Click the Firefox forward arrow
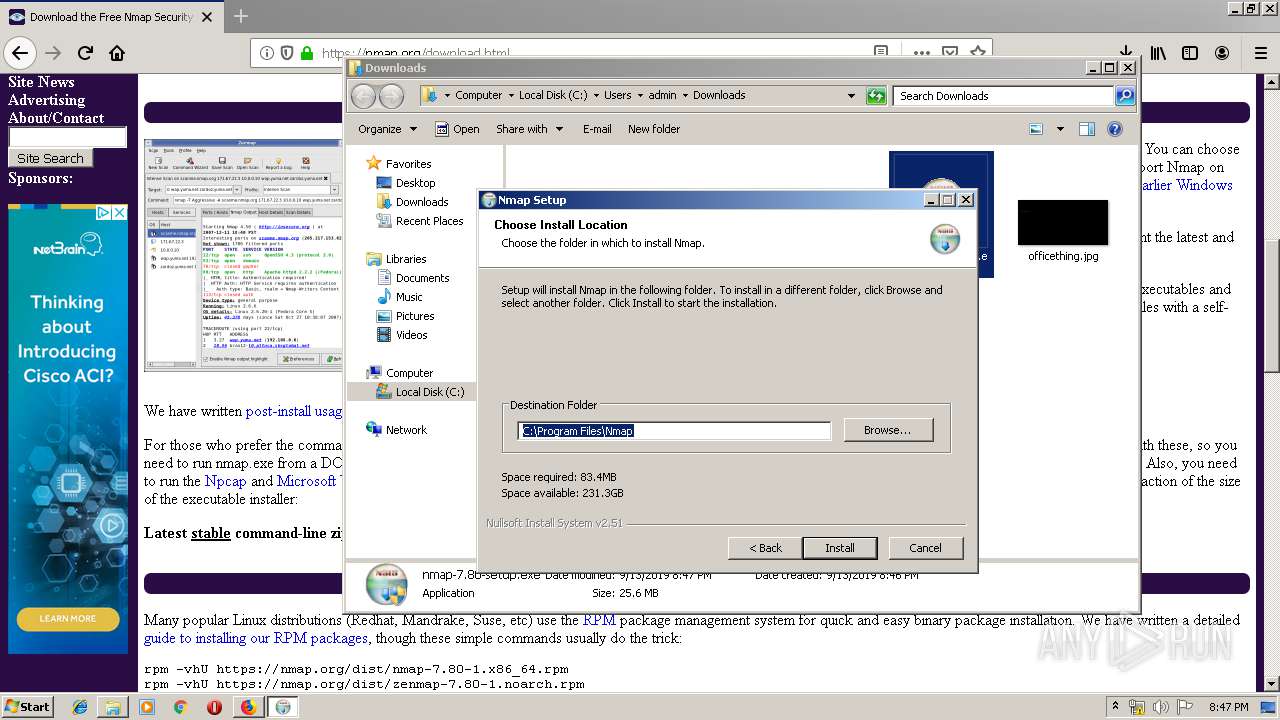The image size is (1280, 720). coord(53,53)
